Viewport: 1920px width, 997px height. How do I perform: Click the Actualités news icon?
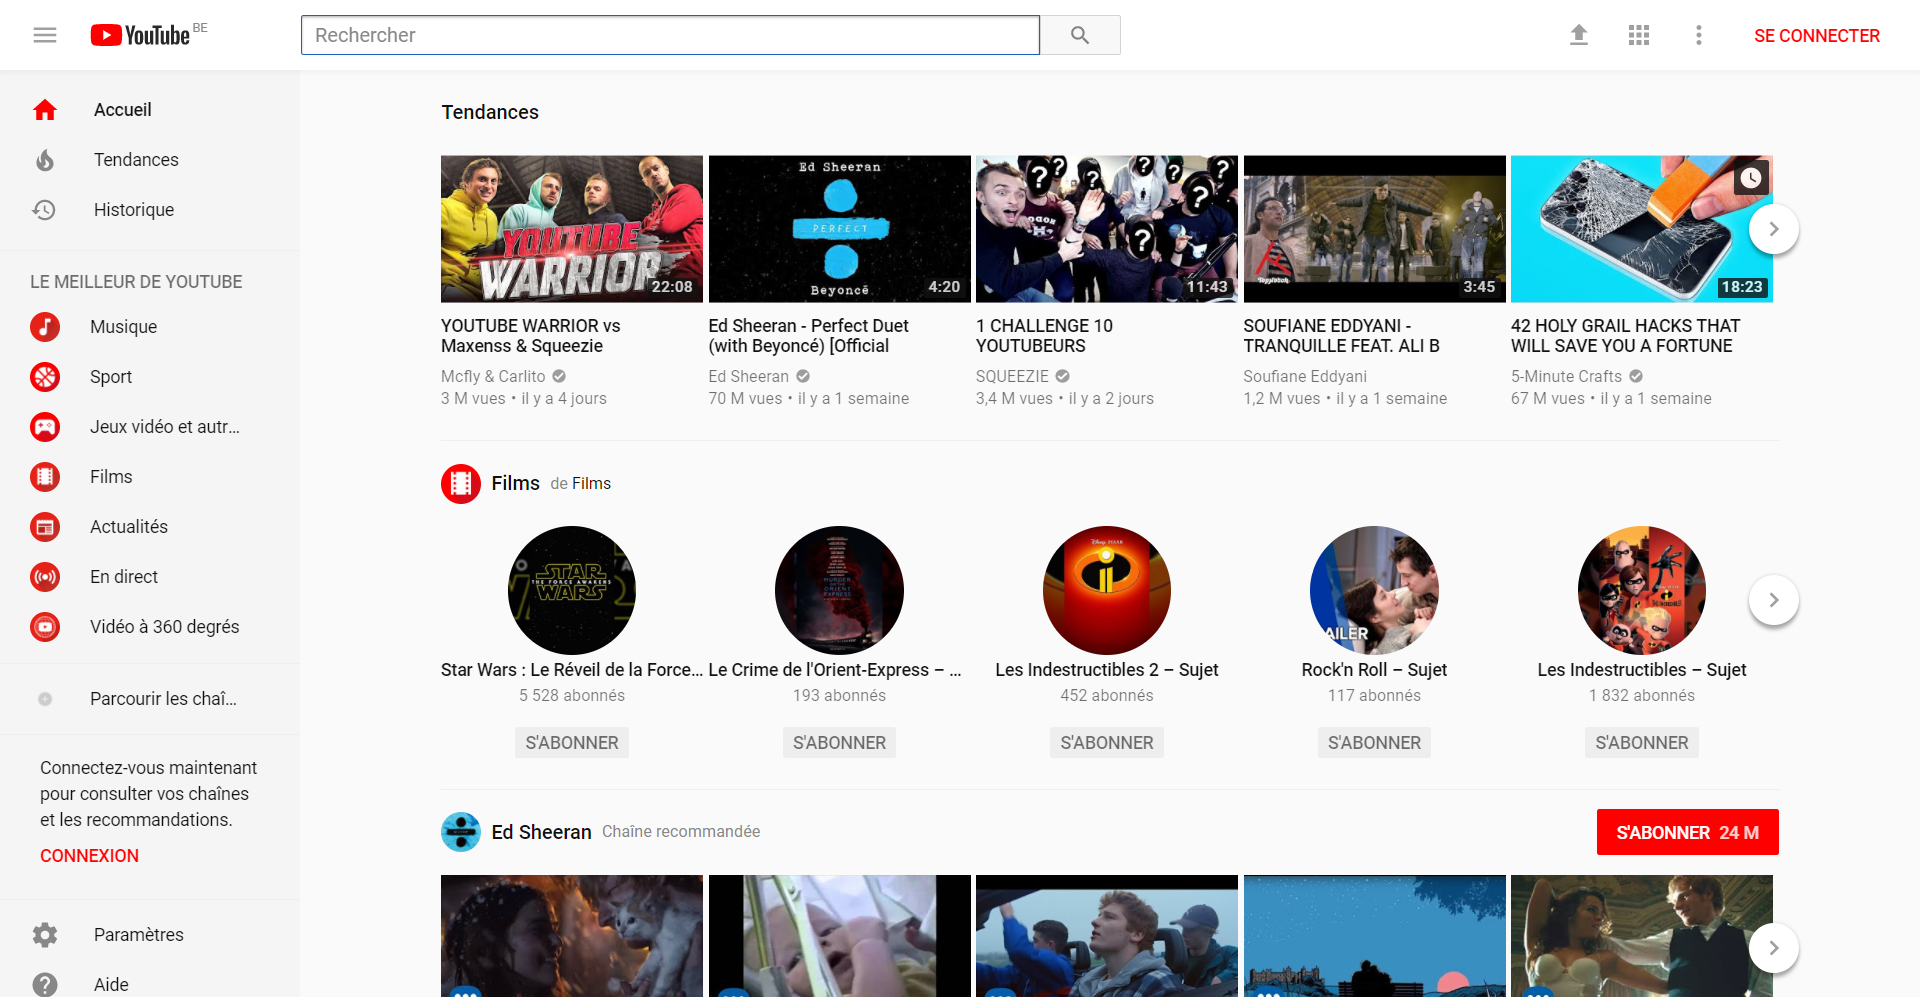click(x=45, y=527)
